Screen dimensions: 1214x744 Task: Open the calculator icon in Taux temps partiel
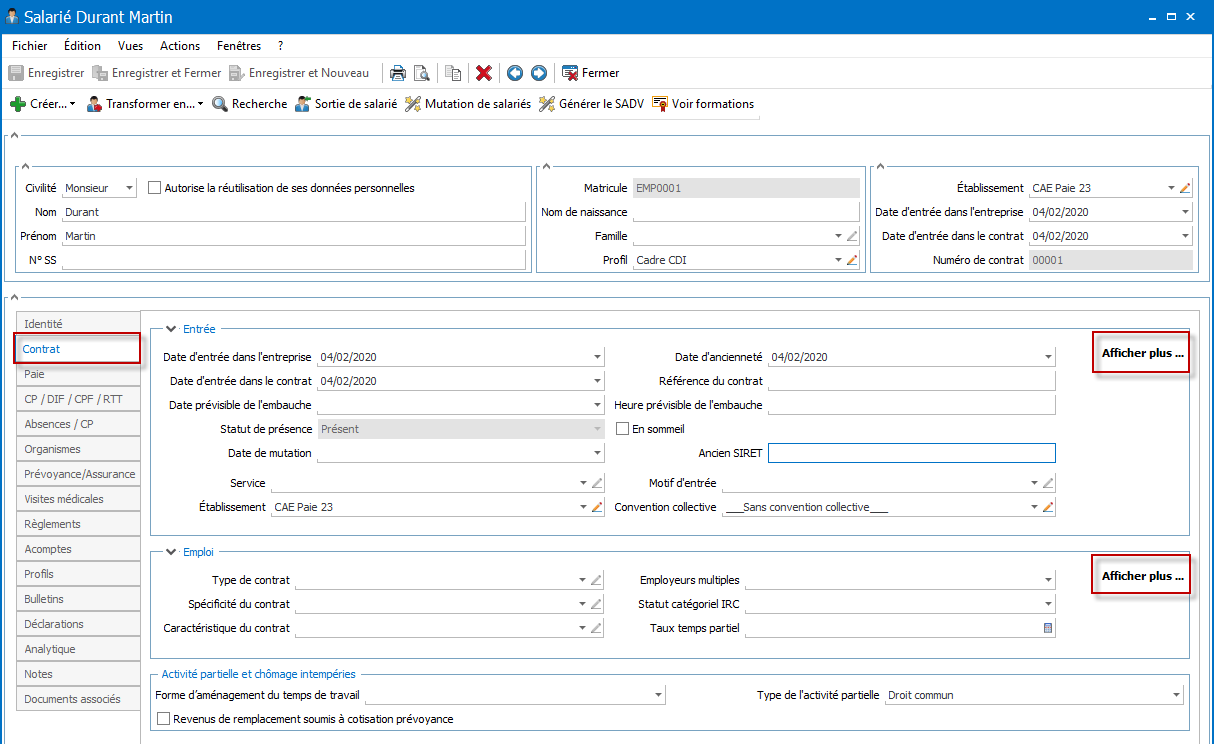pyautogui.click(x=1048, y=628)
